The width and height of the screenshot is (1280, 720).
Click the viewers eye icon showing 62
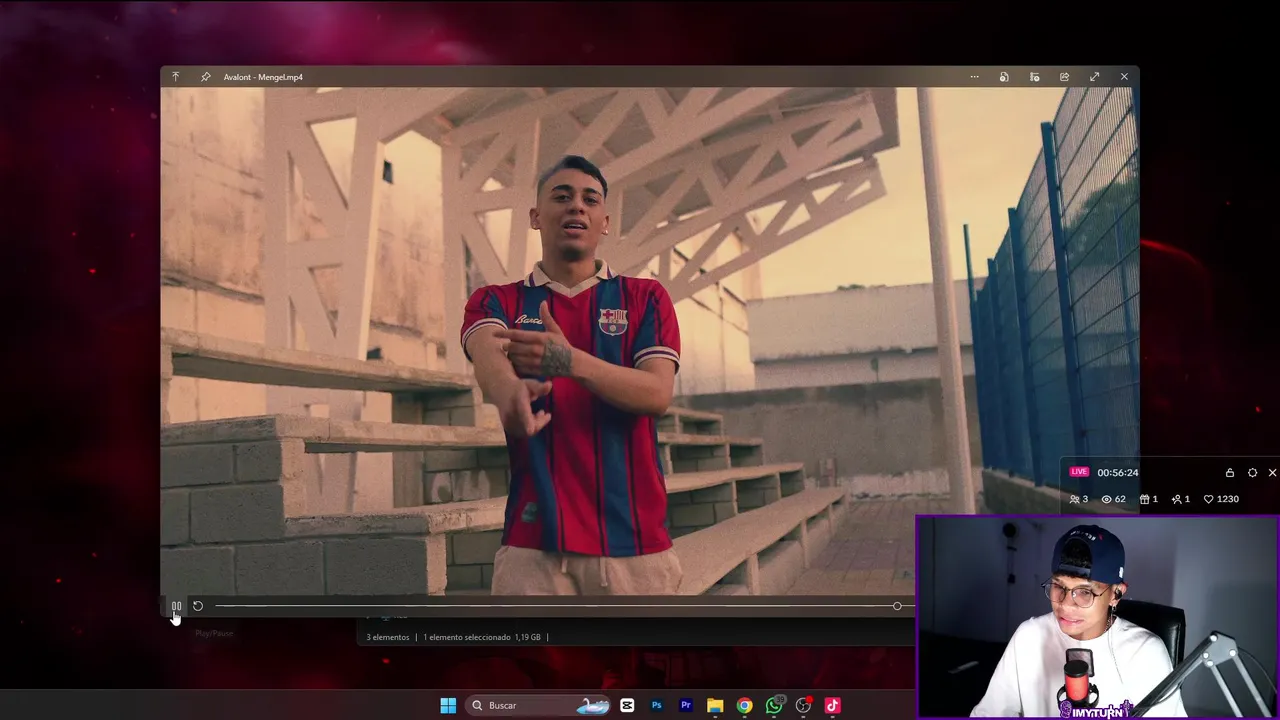tap(1107, 499)
